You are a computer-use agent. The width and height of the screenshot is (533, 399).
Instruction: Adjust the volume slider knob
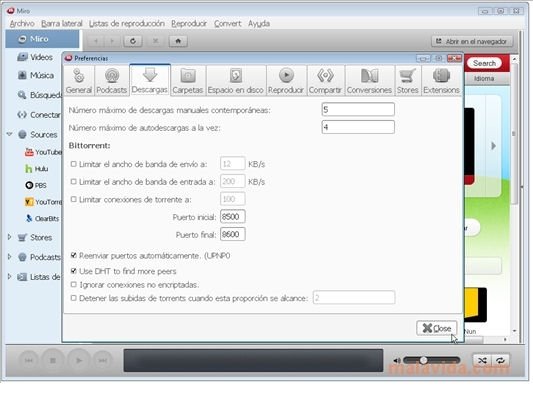(x=423, y=360)
